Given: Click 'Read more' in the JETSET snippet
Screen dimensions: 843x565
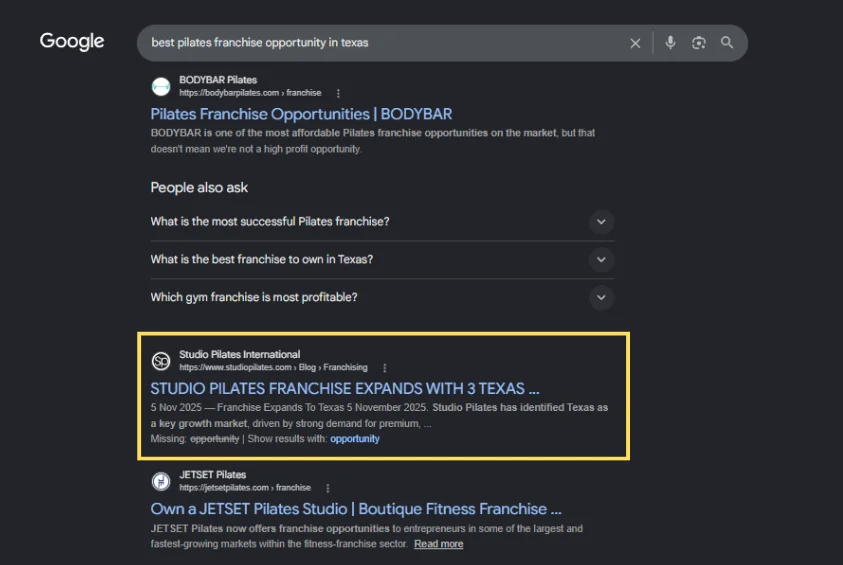Looking at the screenshot, I should click(438, 544).
